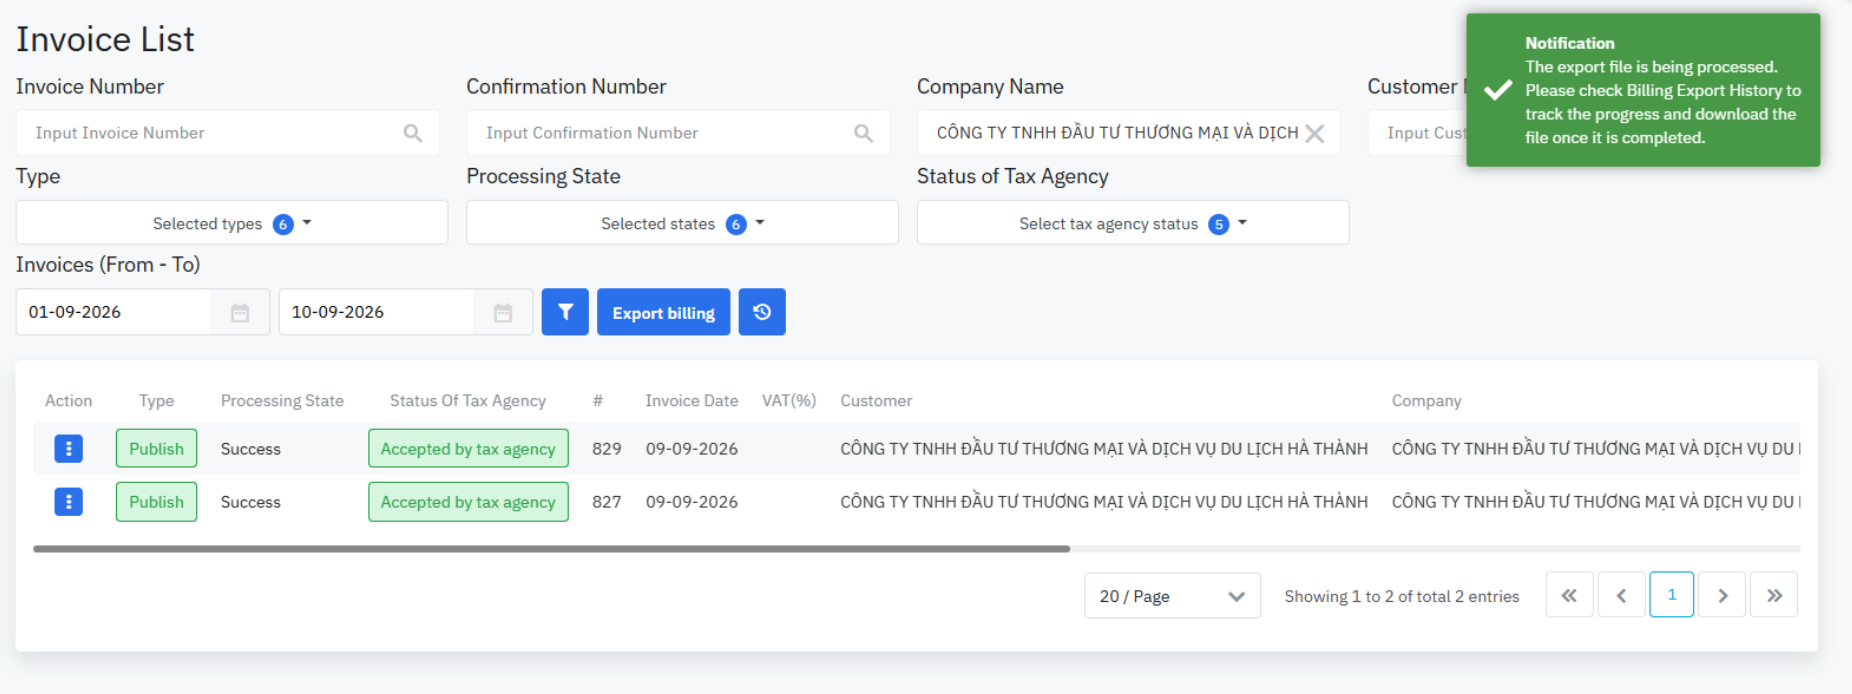The height and width of the screenshot is (694, 1852).
Task: Expand the Selected states dropdown
Action: 682,223
